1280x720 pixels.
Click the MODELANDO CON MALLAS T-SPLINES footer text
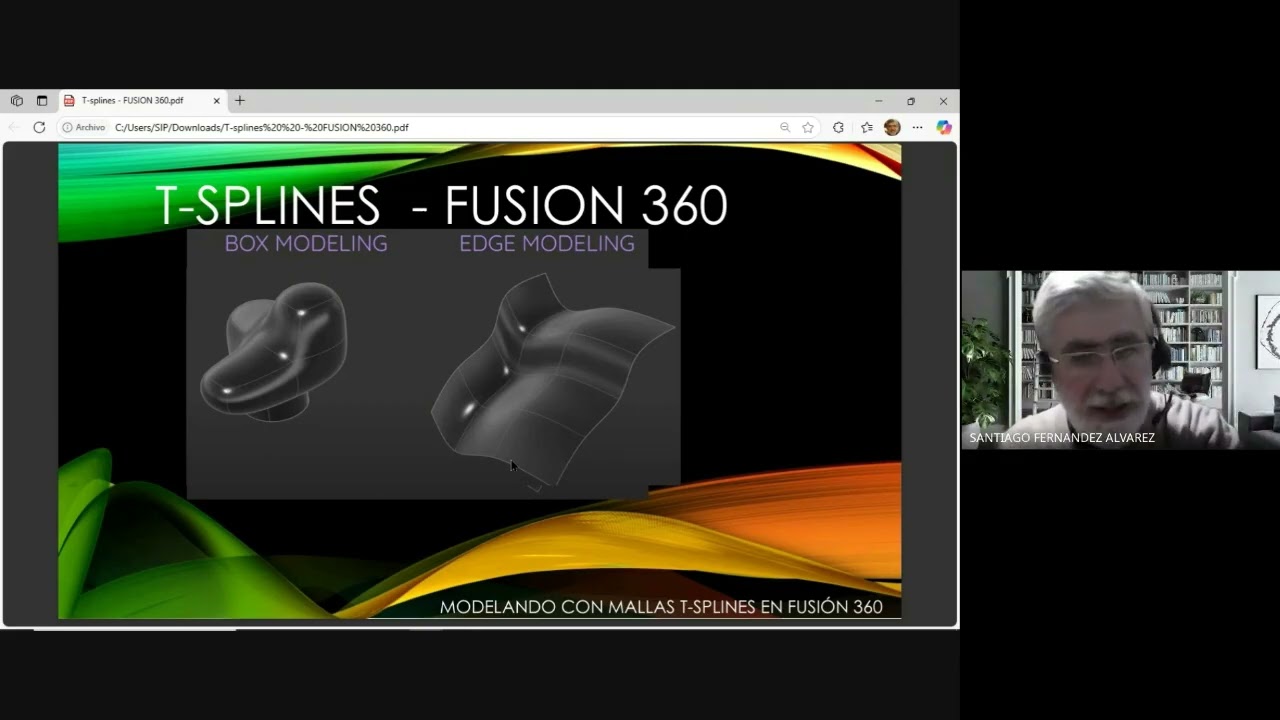661,607
